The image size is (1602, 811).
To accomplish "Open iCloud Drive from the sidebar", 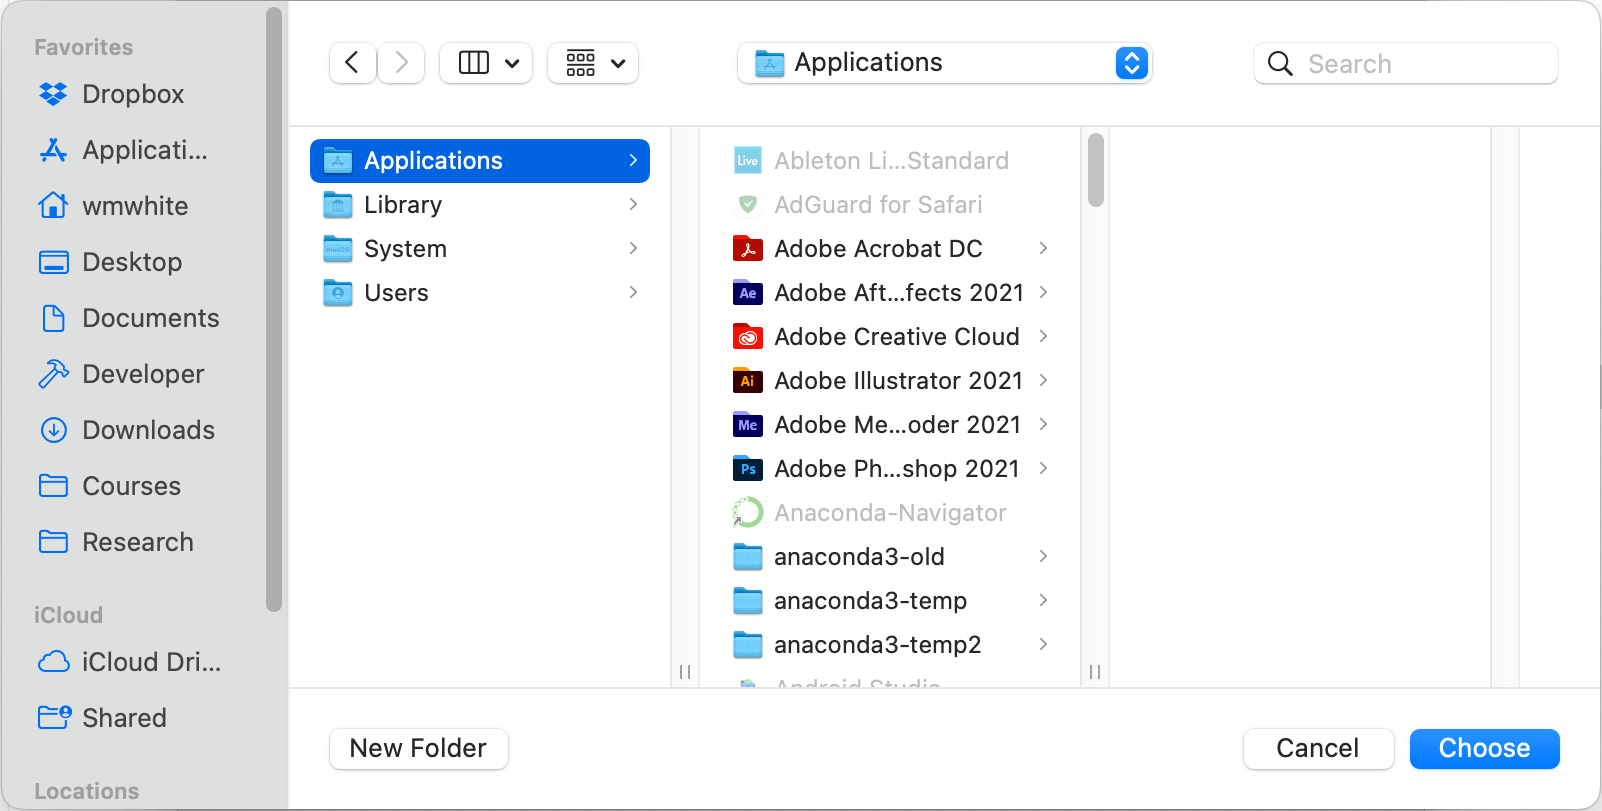I will pyautogui.click(x=150, y=662).
